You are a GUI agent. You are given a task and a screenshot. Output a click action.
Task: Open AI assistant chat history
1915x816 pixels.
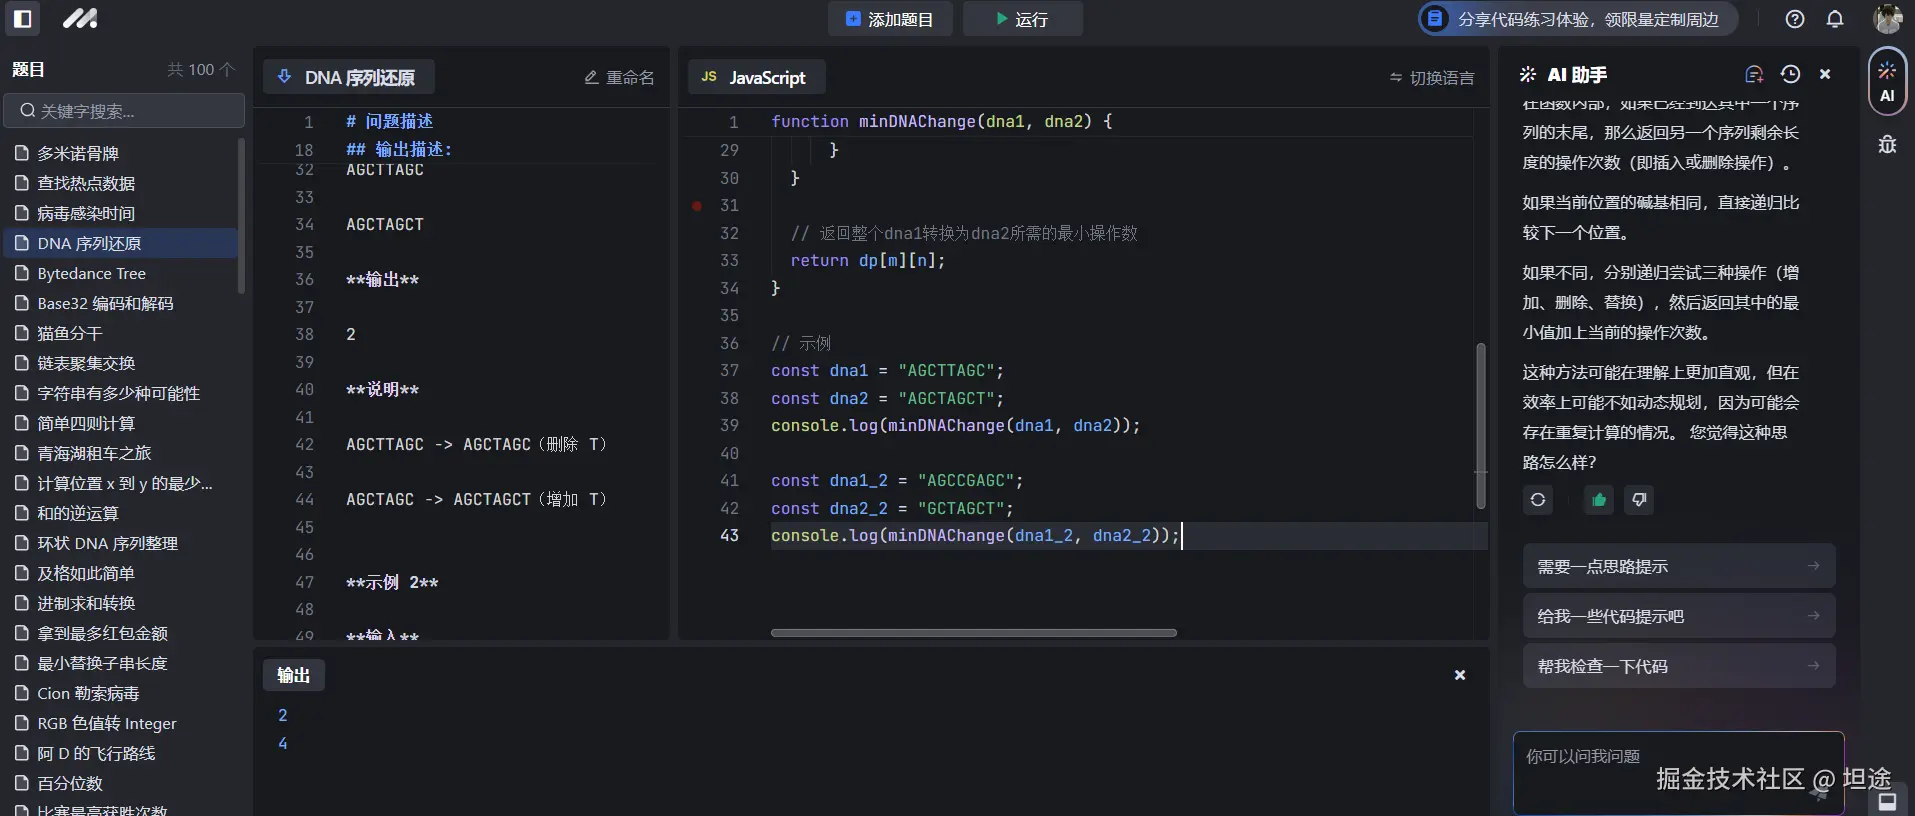(1790, 75)
